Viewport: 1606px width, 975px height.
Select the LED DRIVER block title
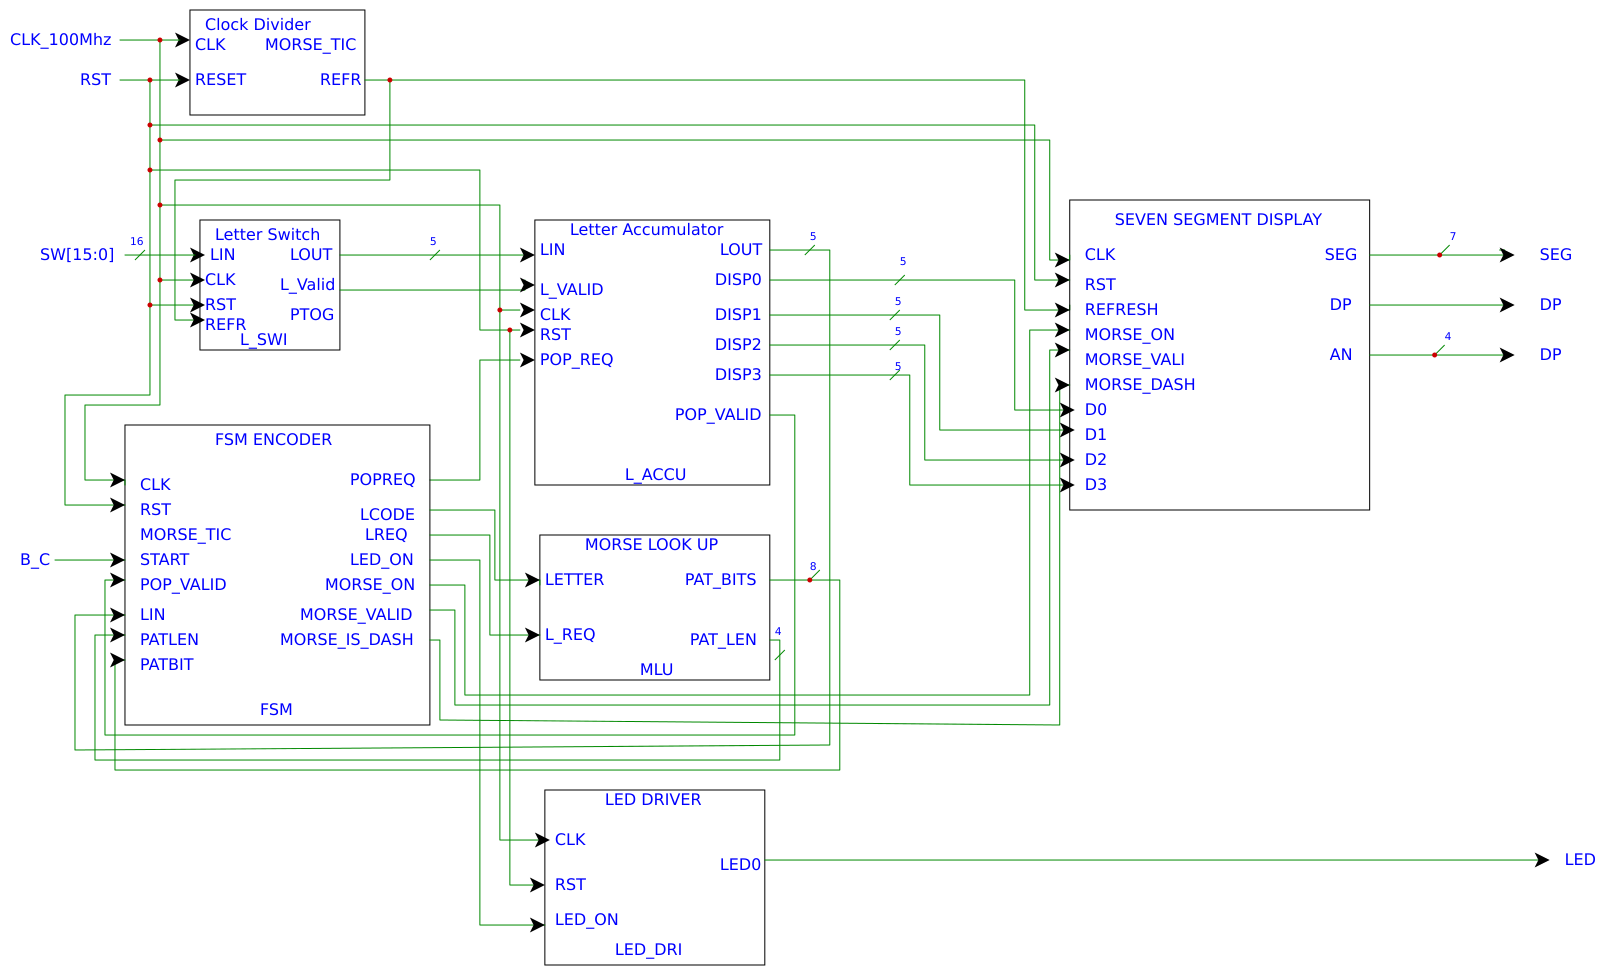653,800
